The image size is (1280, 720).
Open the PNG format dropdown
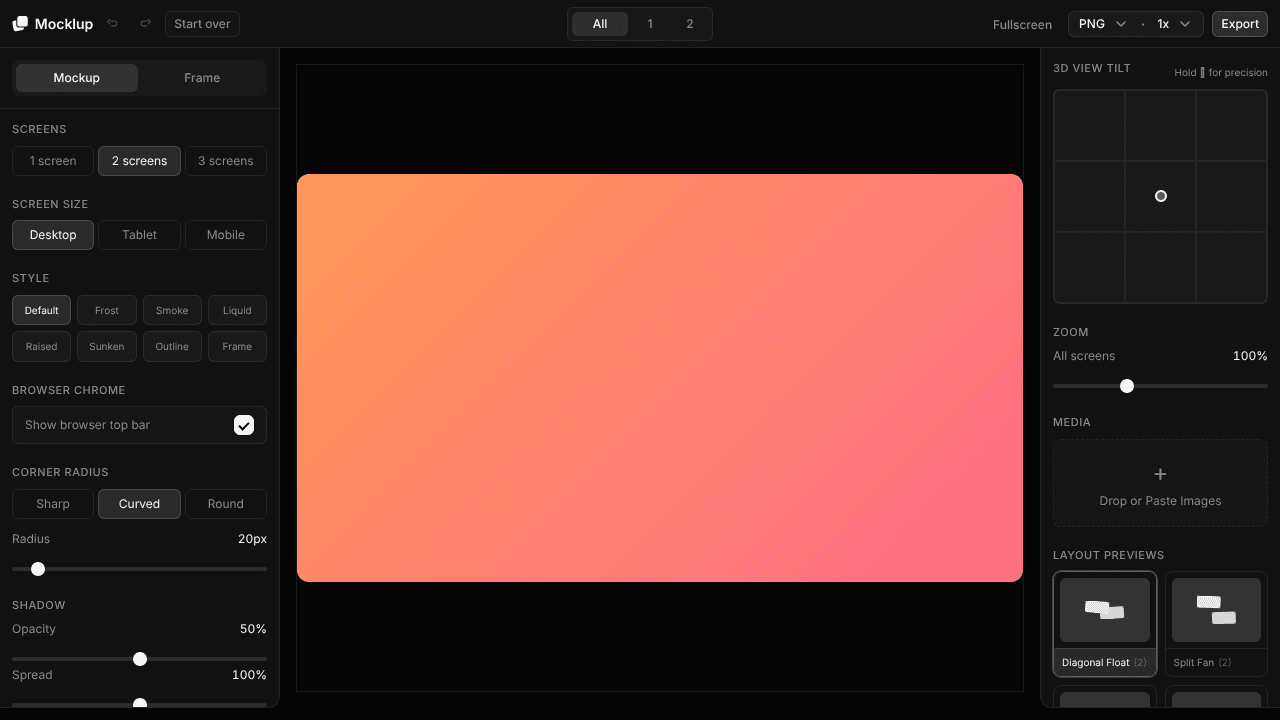[x=1102, y=24]
